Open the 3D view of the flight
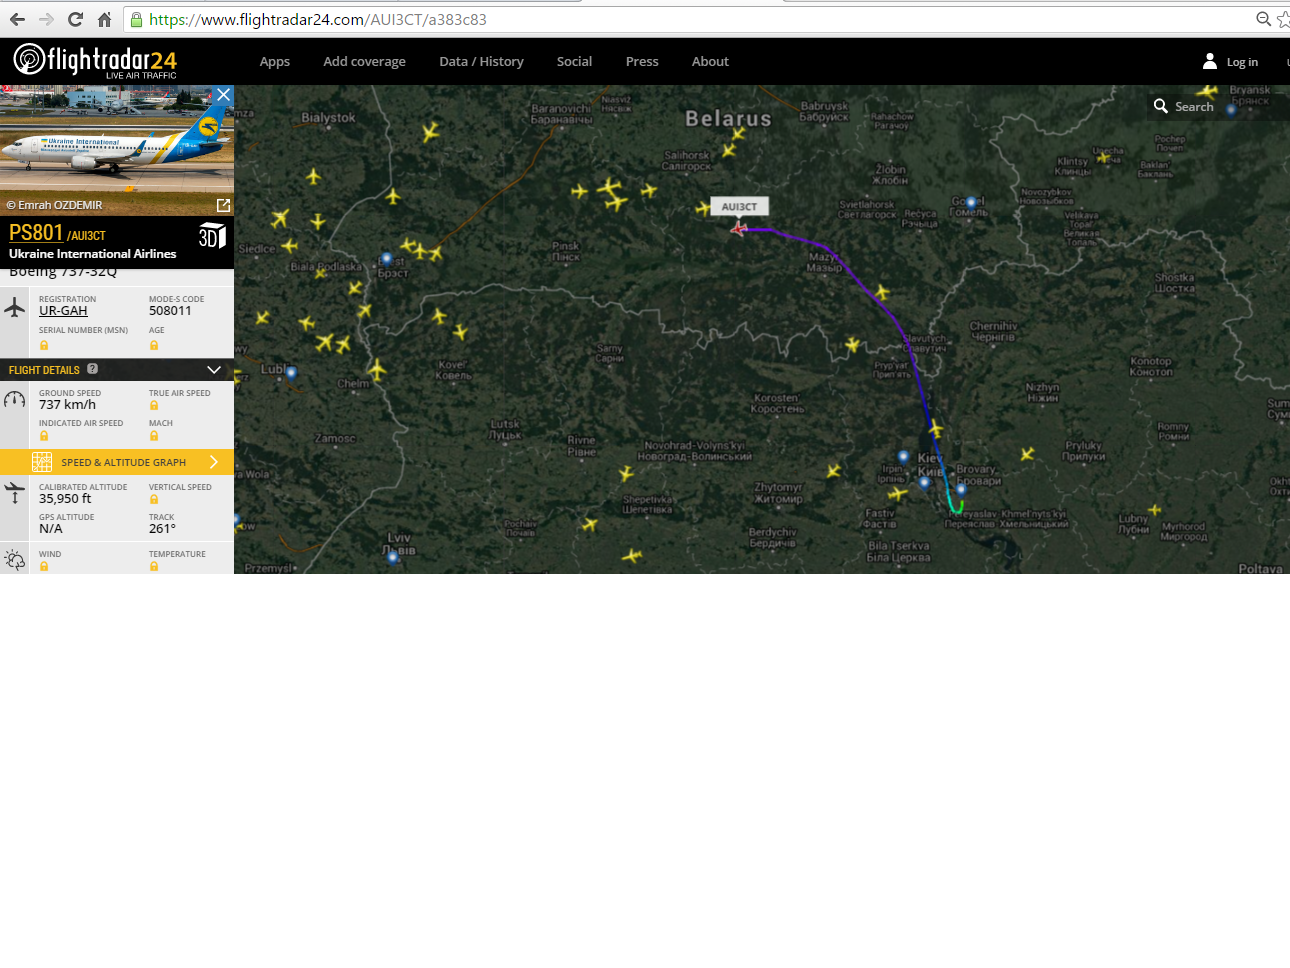This screenshot has width=1290, height=968. [212, 236]
